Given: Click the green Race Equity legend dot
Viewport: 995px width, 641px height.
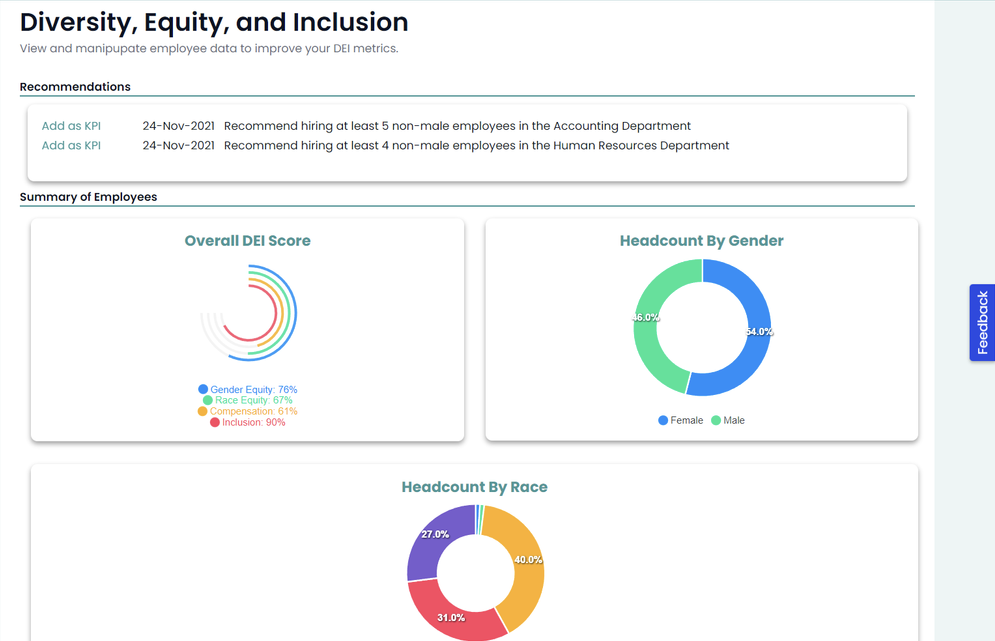Looking at the screenshot, I should (x=208, y=401).
